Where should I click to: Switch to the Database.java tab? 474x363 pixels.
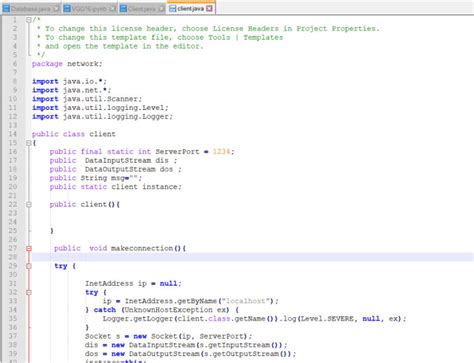tap(31, 8)
